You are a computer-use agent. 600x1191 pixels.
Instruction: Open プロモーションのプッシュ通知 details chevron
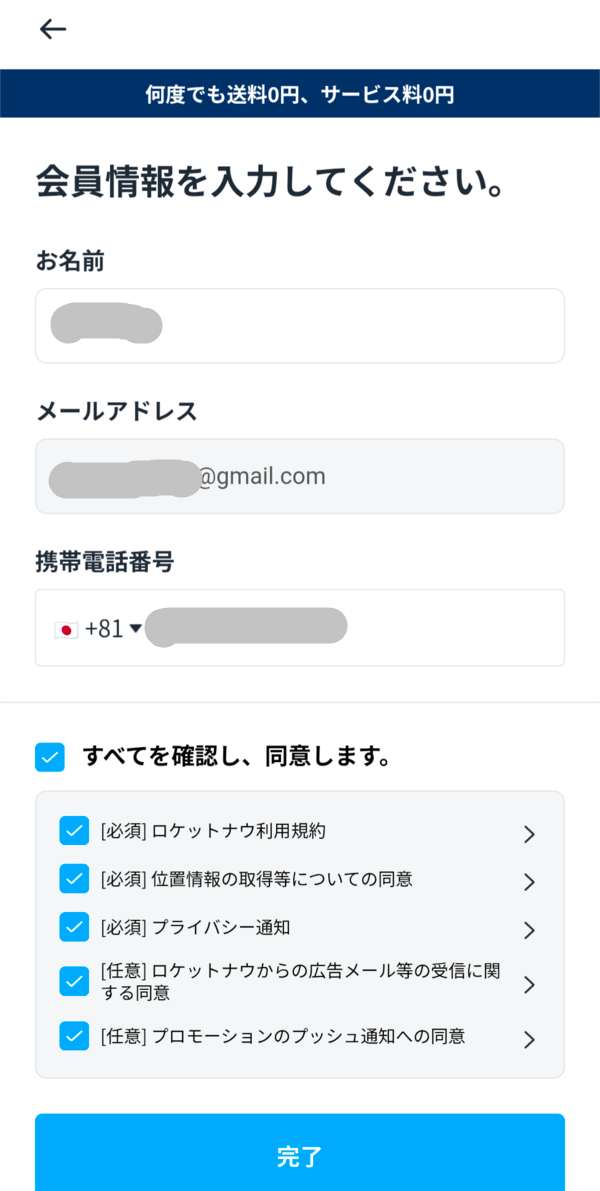529,1039
